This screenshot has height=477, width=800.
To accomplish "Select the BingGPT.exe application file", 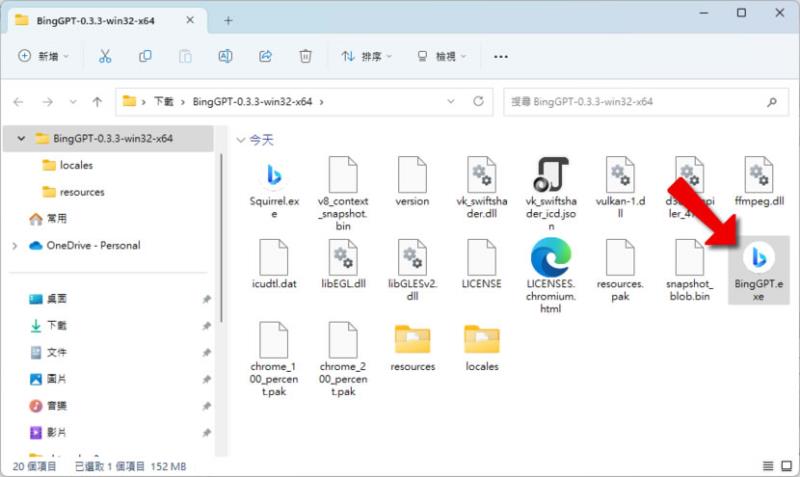I will (x=759, y=270).
